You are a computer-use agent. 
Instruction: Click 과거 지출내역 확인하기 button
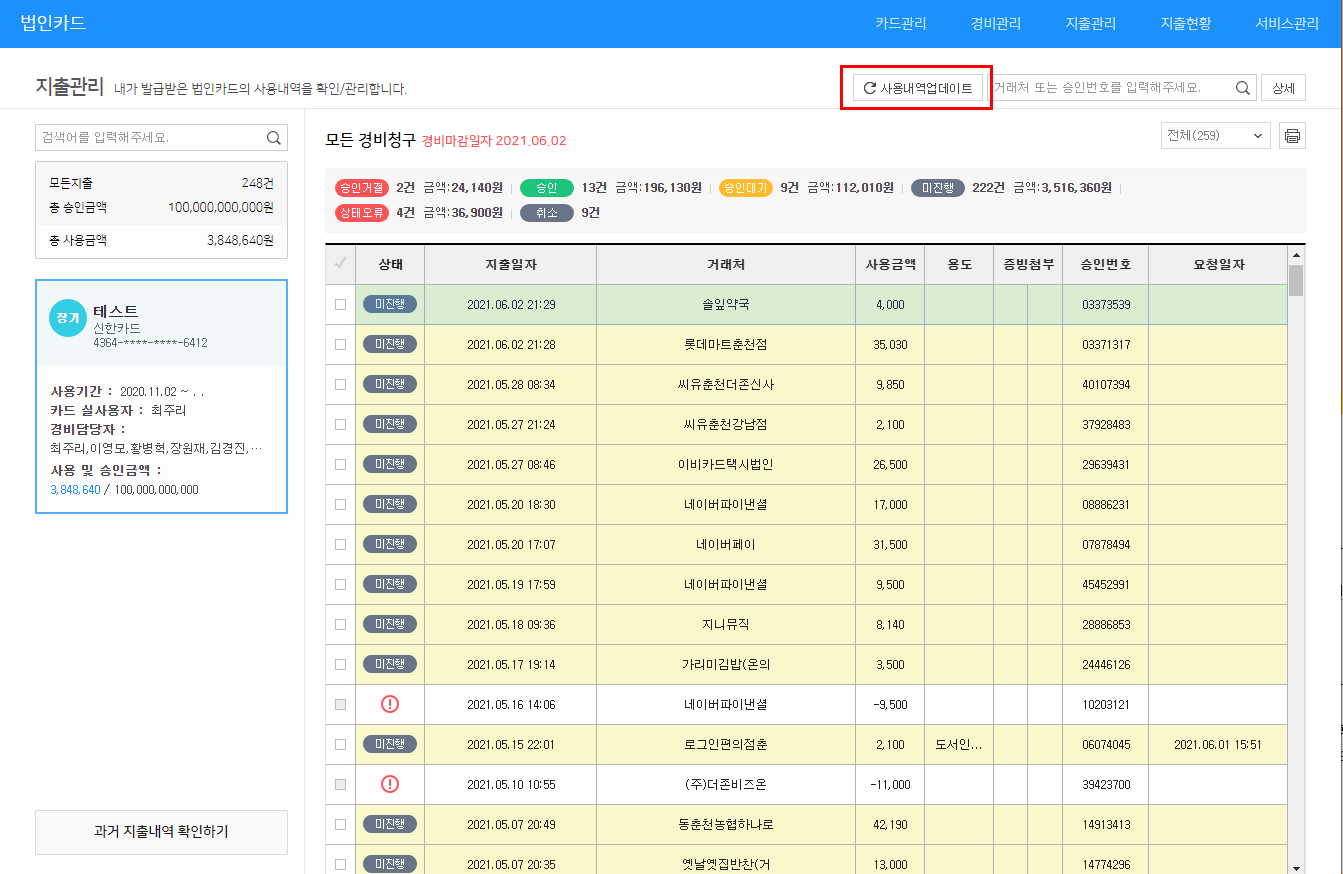coord(161,832)
